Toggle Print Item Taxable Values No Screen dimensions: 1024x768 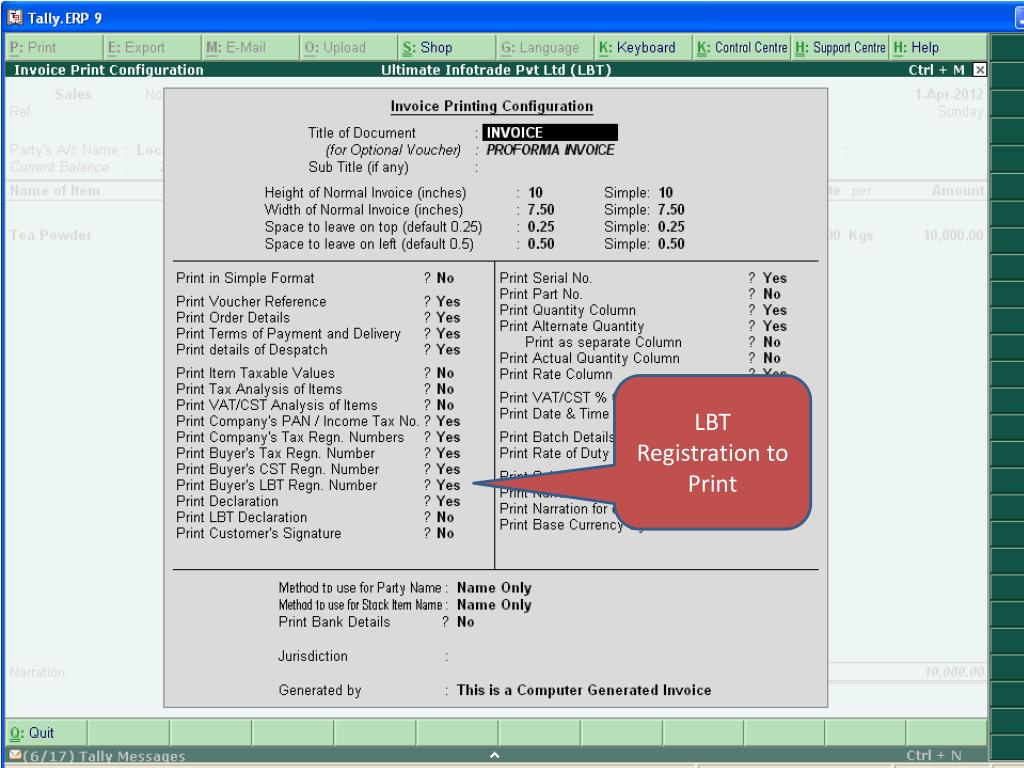445,373
